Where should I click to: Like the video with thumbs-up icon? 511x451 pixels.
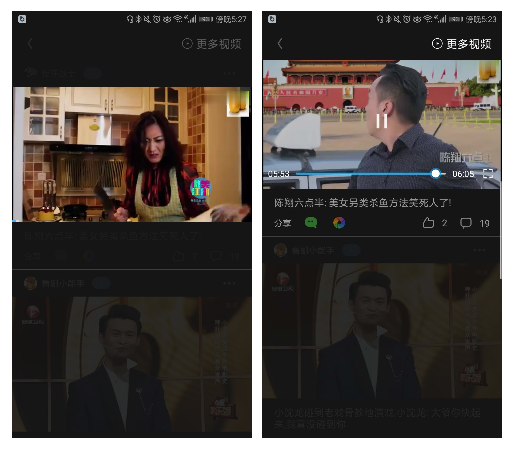[428, 223]
